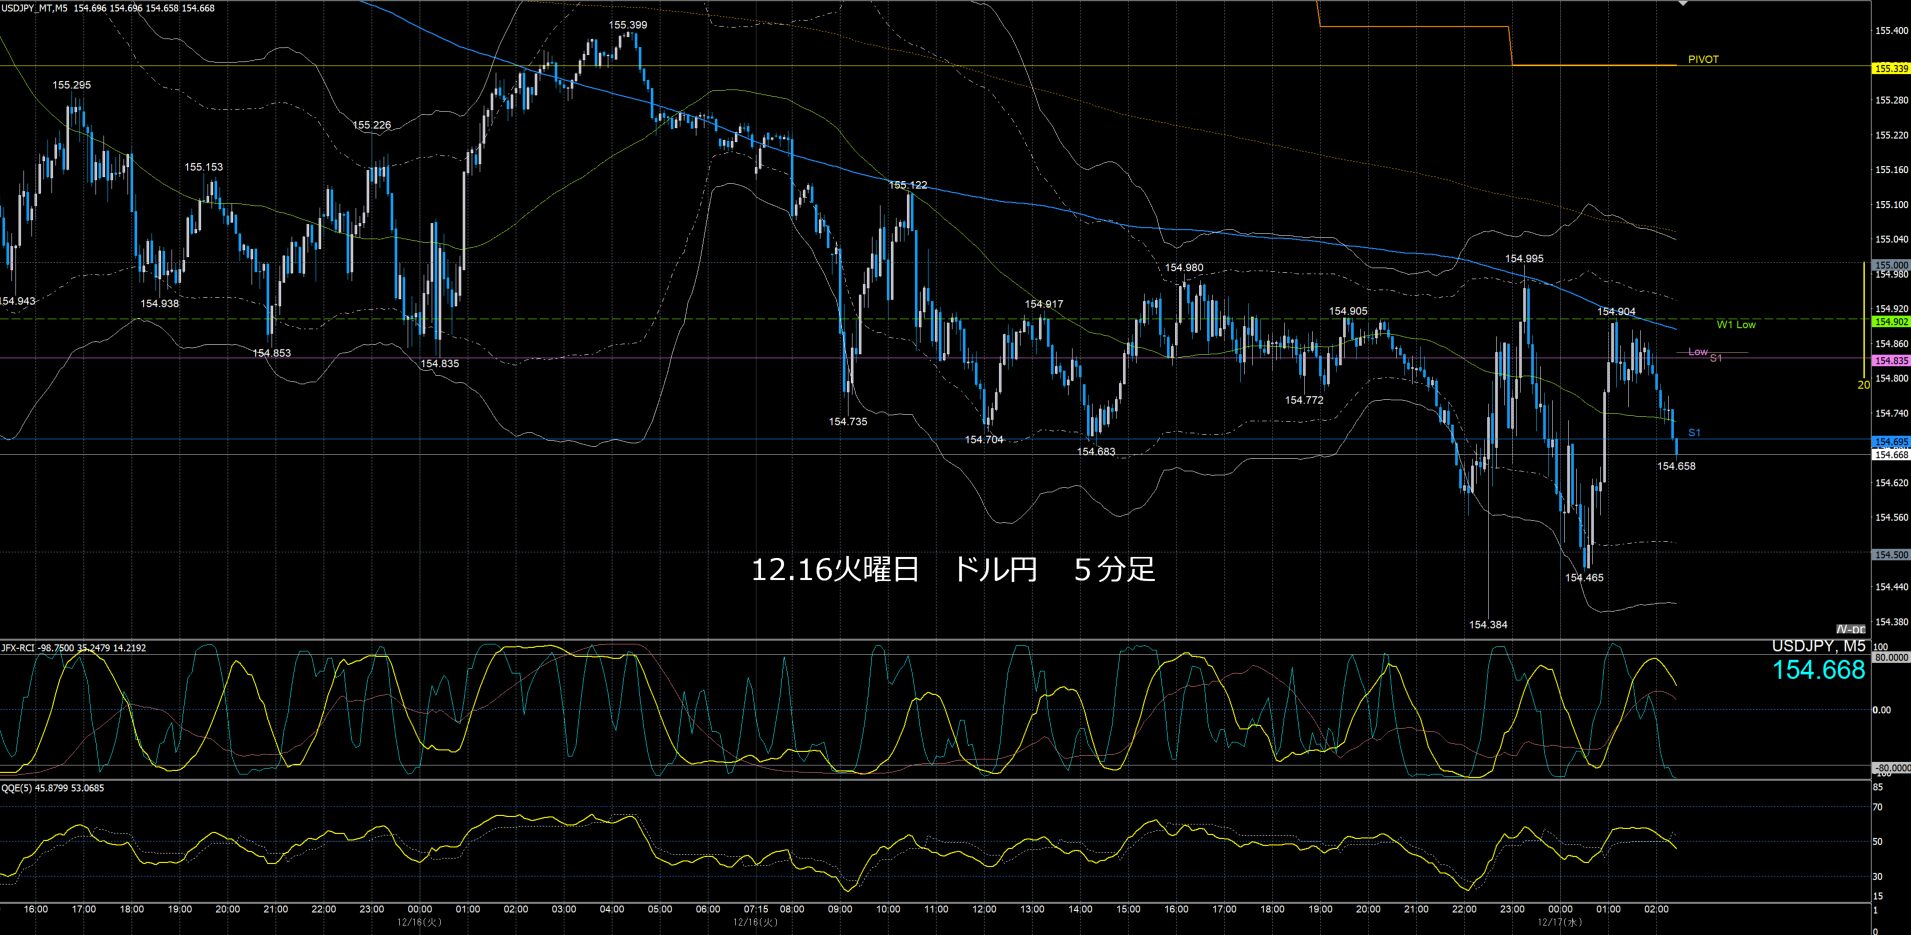Click the green 154.902 price tag
Viewport: 1911px width, 935px height.
click(1890, 322)
